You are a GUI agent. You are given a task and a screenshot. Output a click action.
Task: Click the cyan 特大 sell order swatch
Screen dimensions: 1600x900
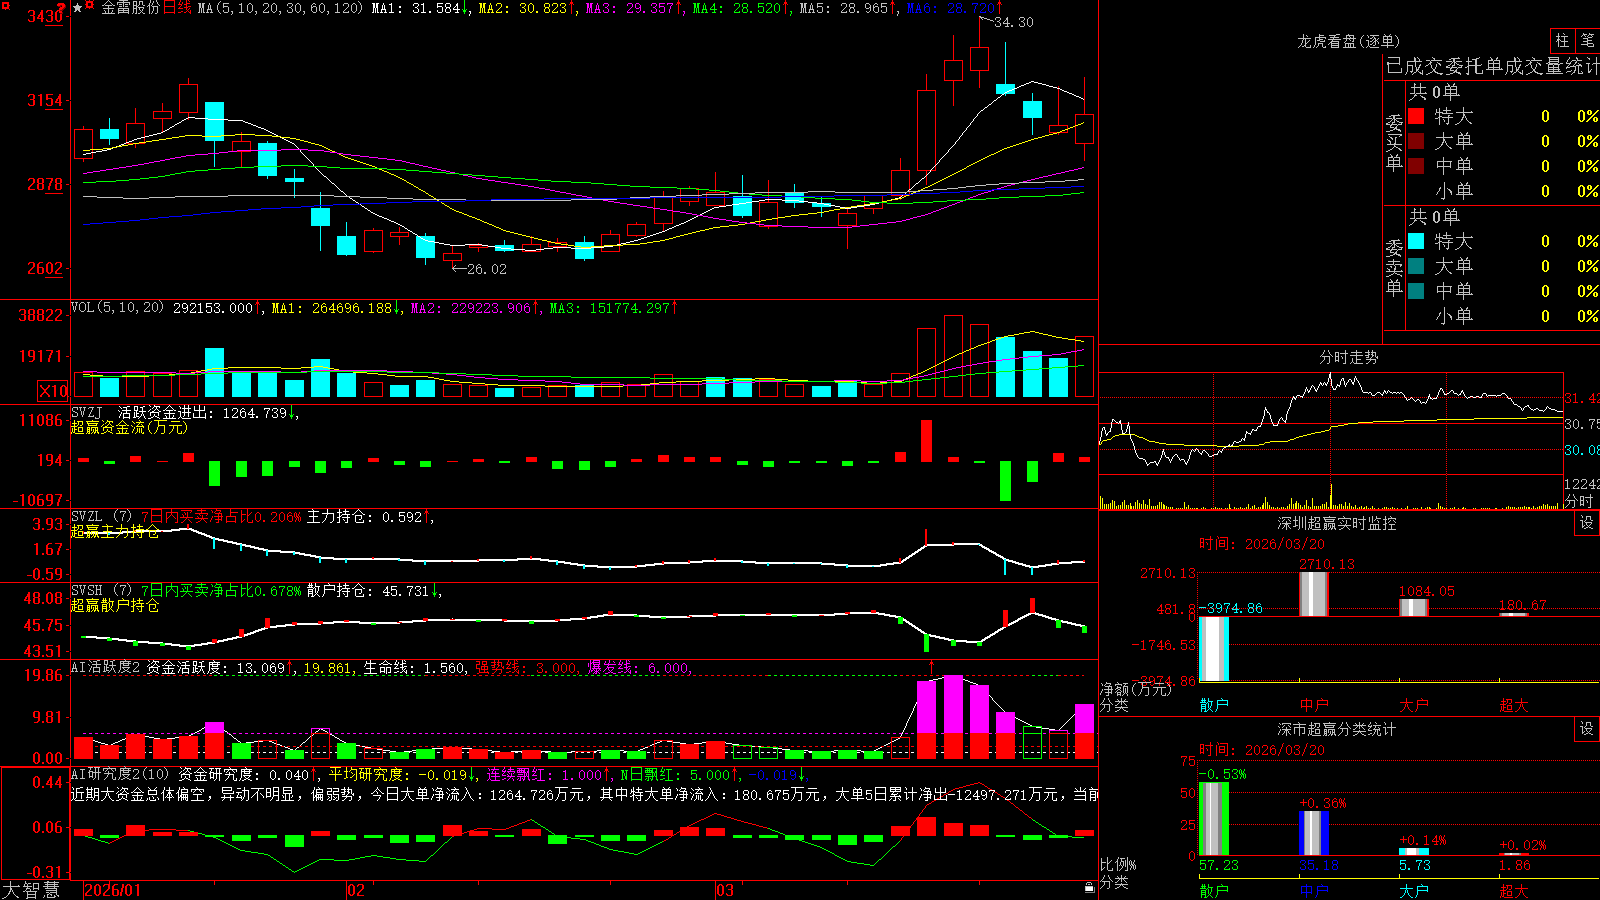click(x=1416, y=241)
